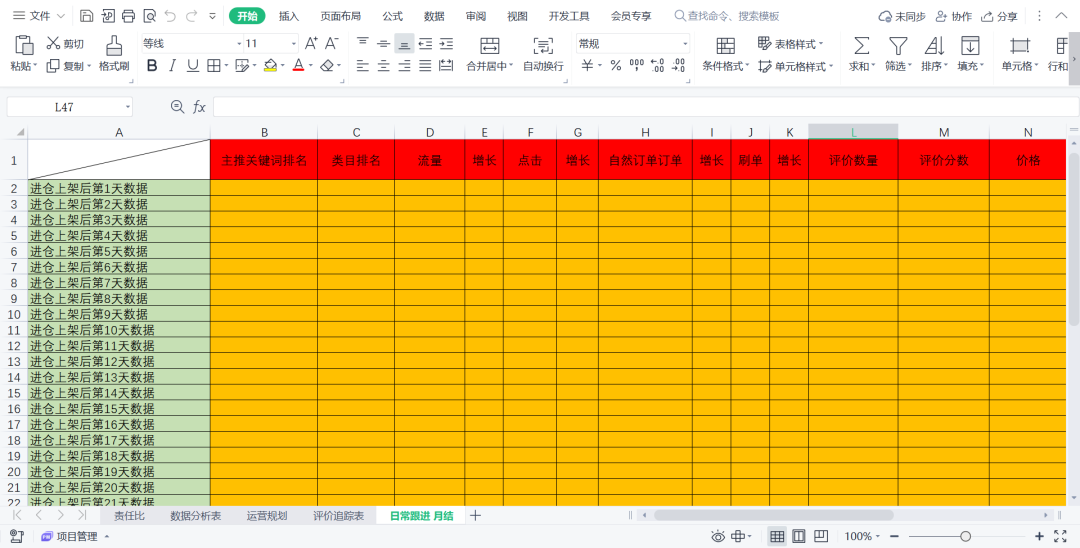Expand the borders dropdown arrow

pos(227,66)
